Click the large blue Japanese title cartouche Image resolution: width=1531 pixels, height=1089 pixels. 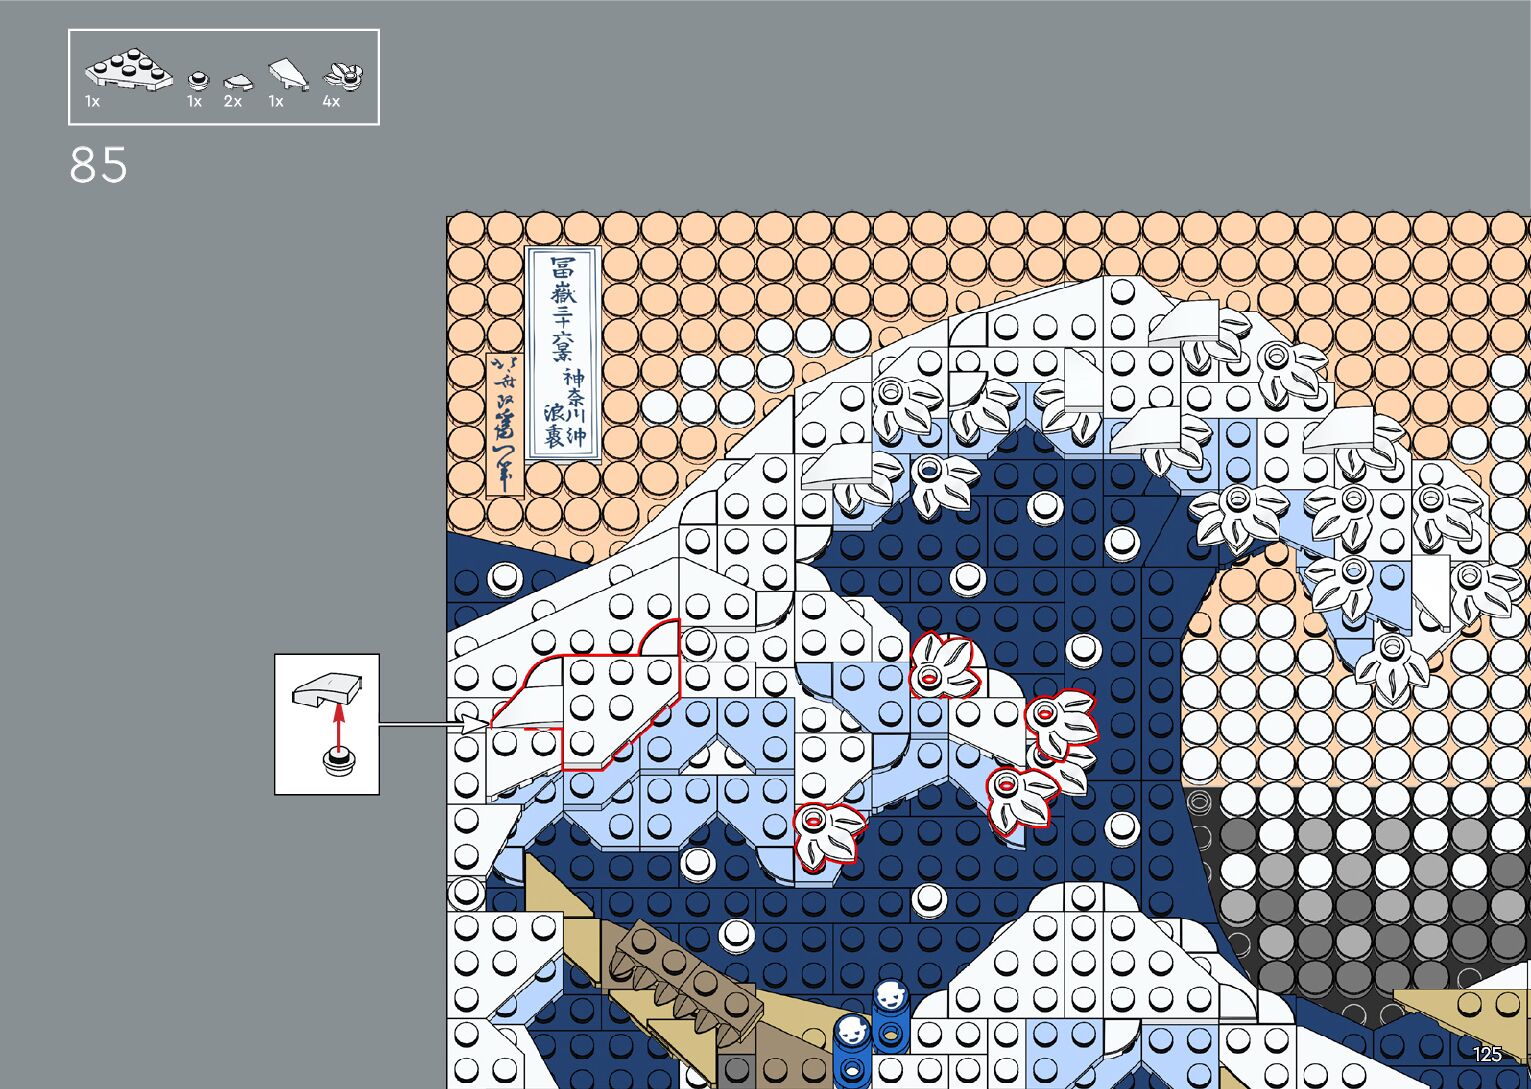pyautogui.click(x=564, y=353)
